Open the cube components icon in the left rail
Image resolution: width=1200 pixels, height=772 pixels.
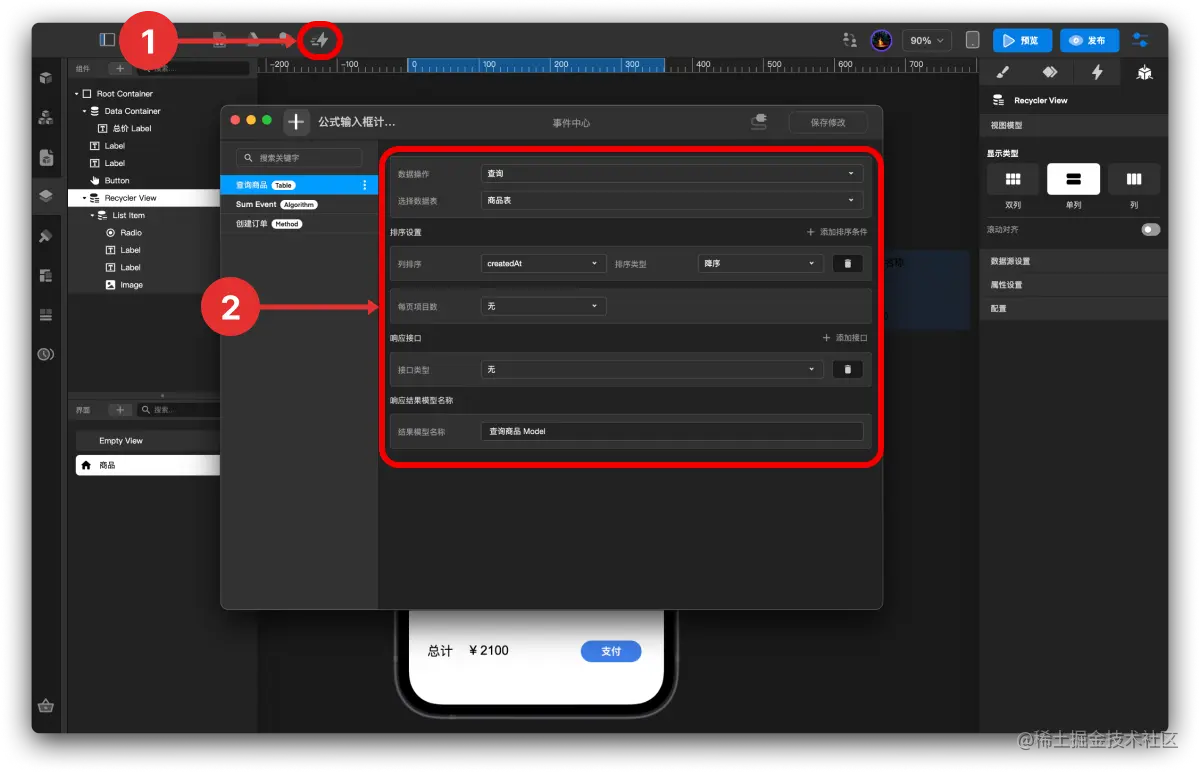tap(45, 78)
